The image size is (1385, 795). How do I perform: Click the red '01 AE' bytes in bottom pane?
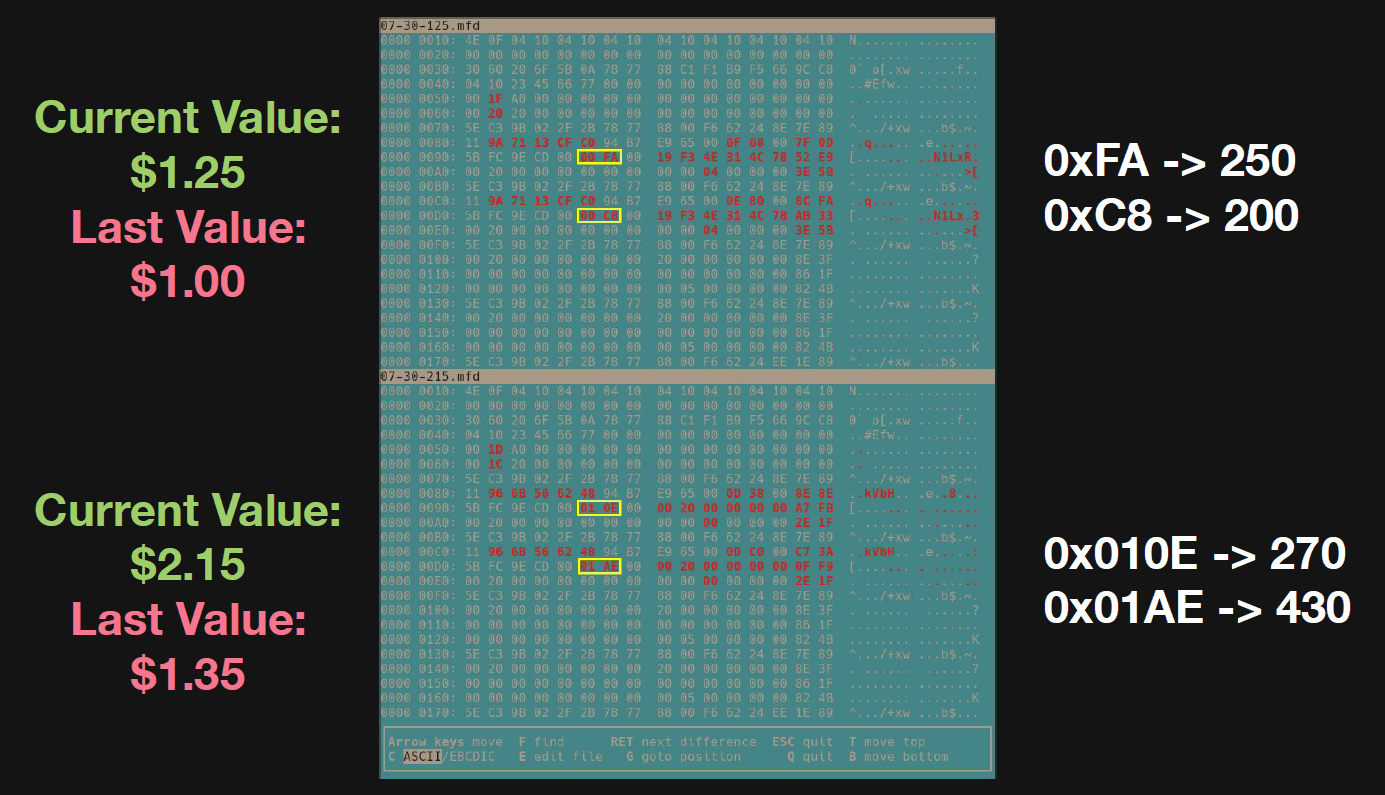[x=600, y=566]
